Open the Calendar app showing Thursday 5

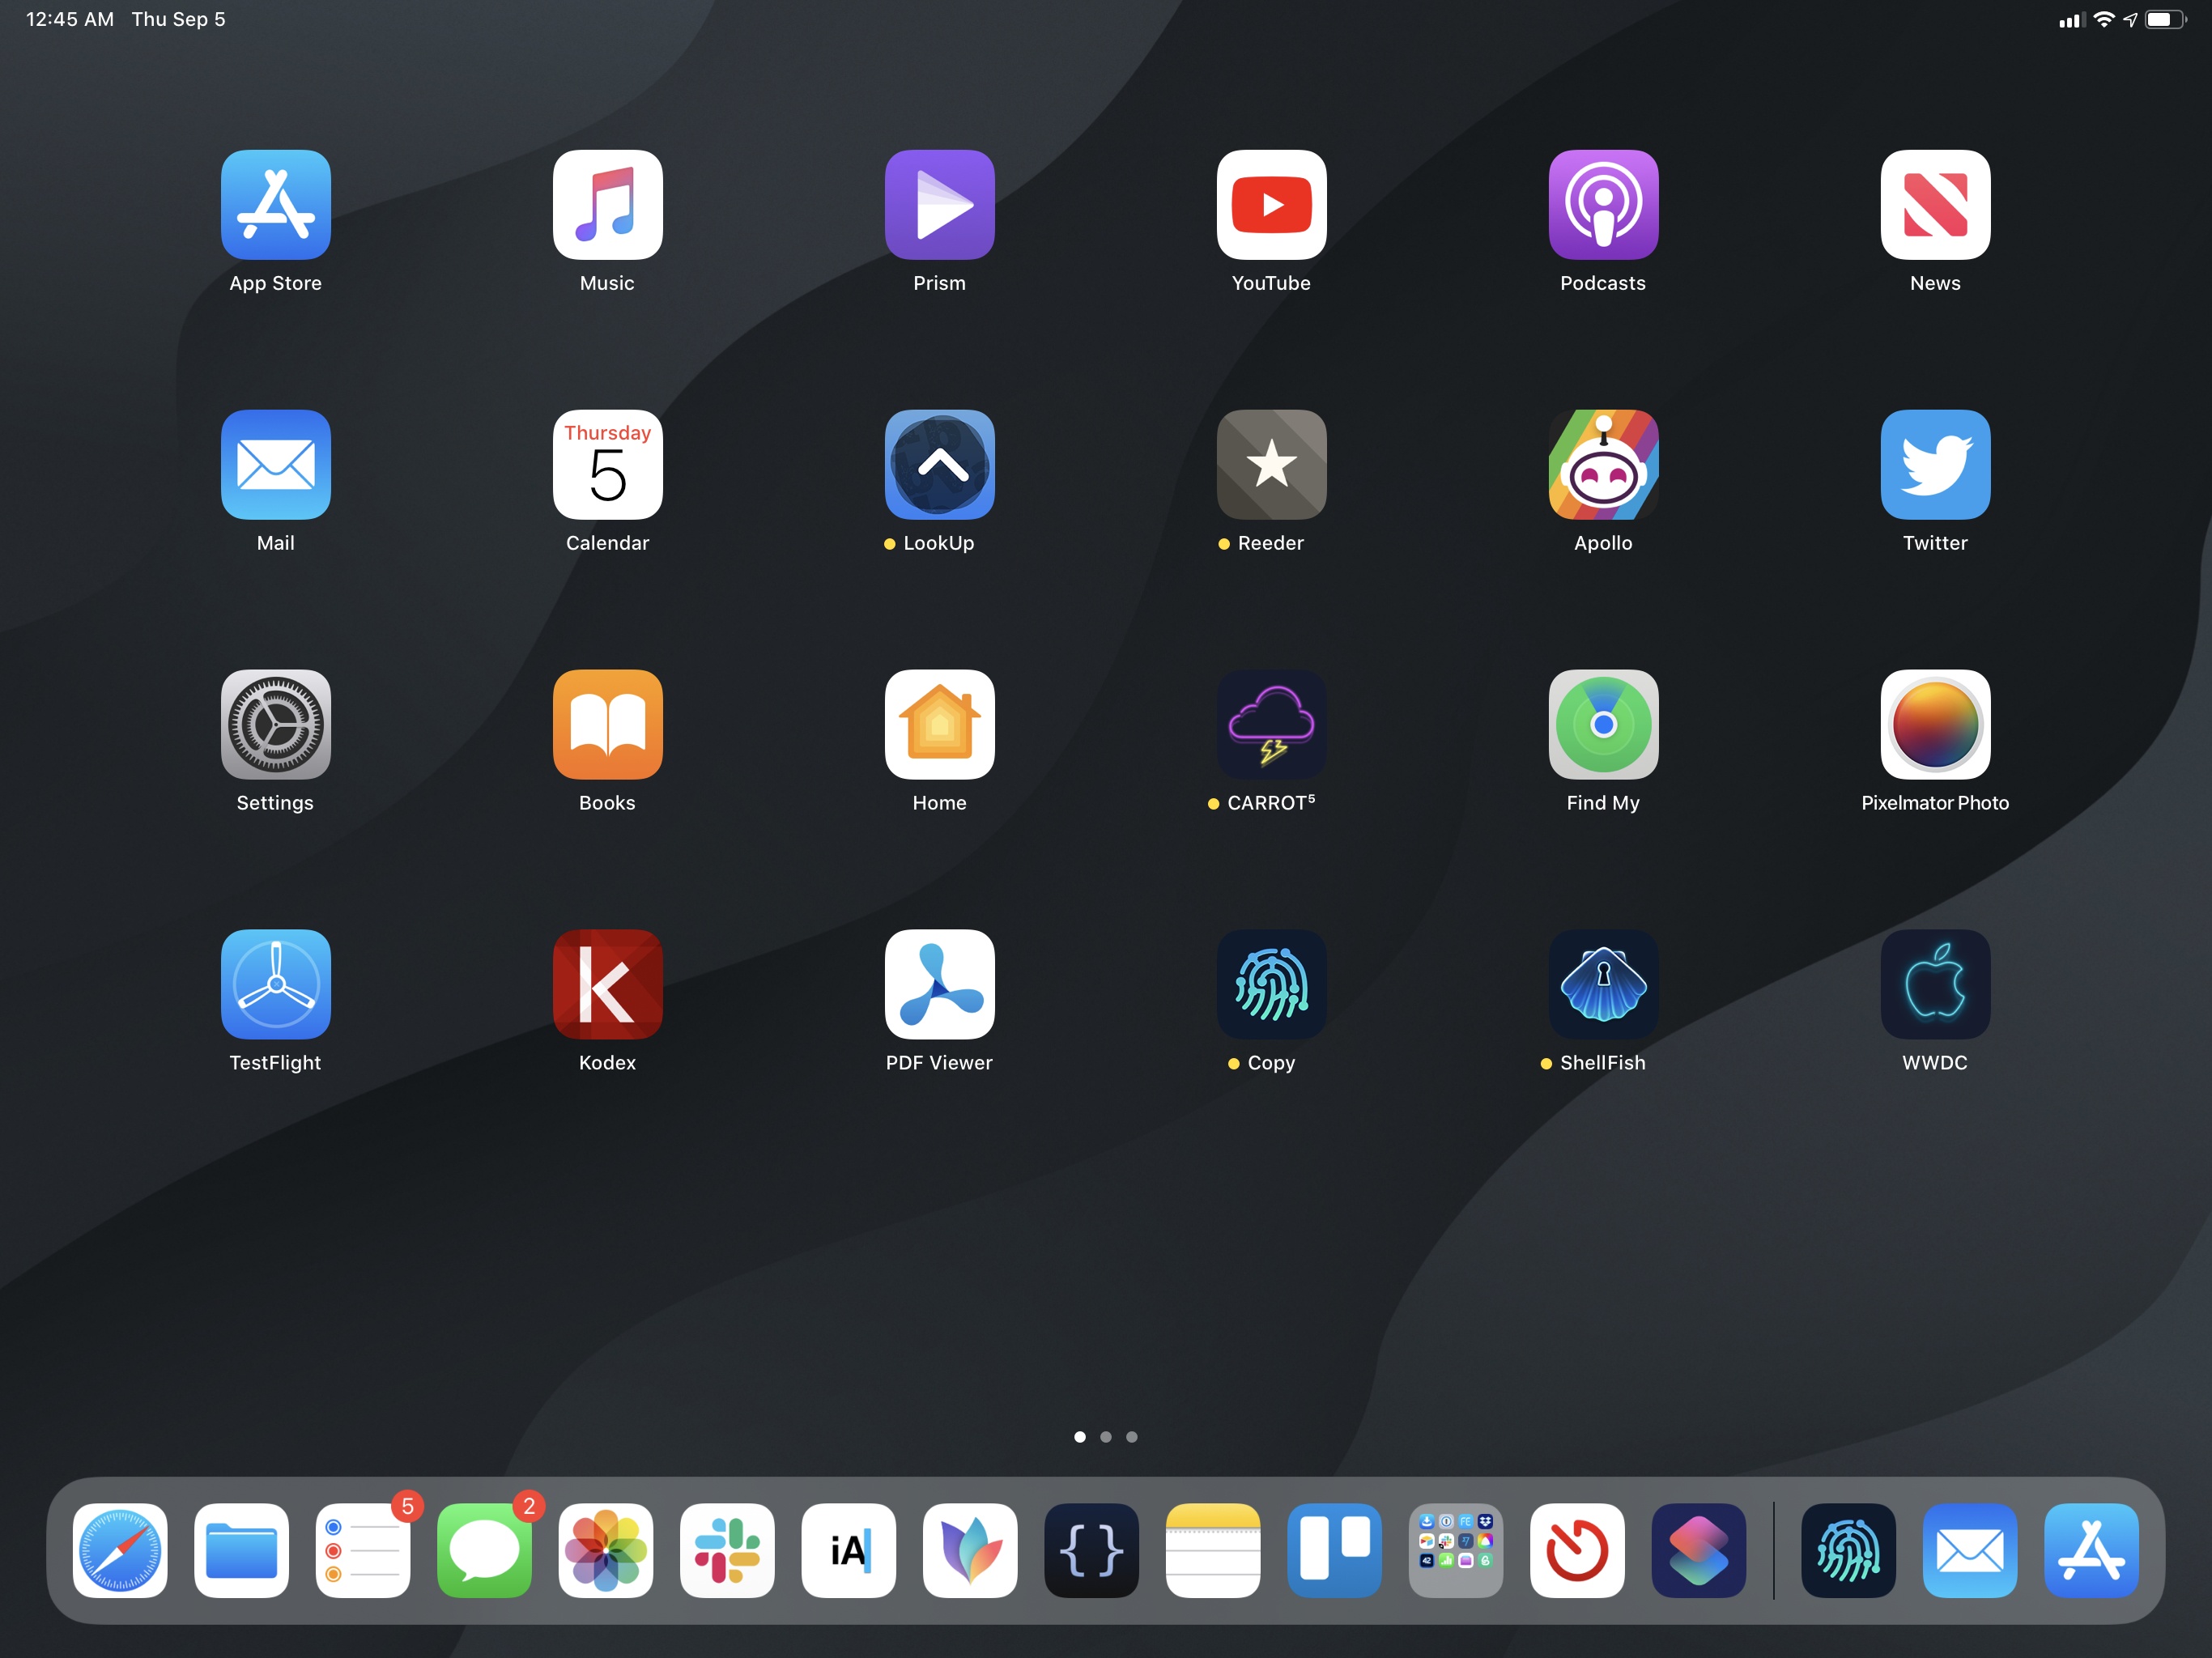tap(608, 465)
